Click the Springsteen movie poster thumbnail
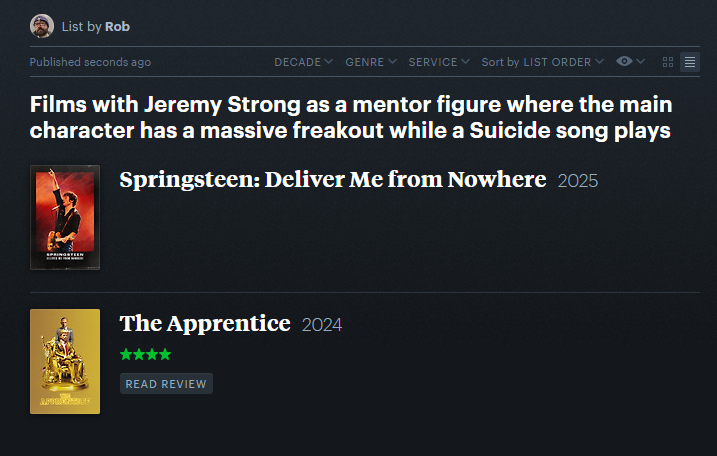The width and height of the screenshot is (717, 456). 65,217
